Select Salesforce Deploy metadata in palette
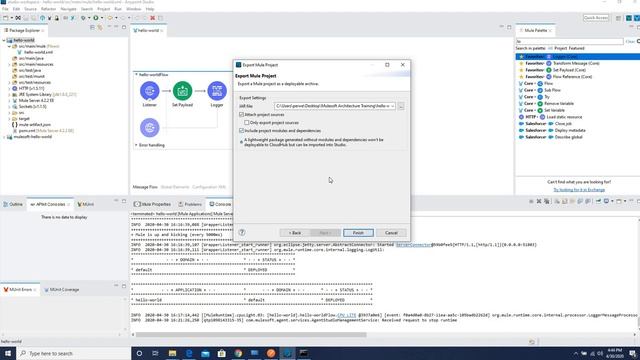This screenshot has width=640, height=360. coord(570,130)
